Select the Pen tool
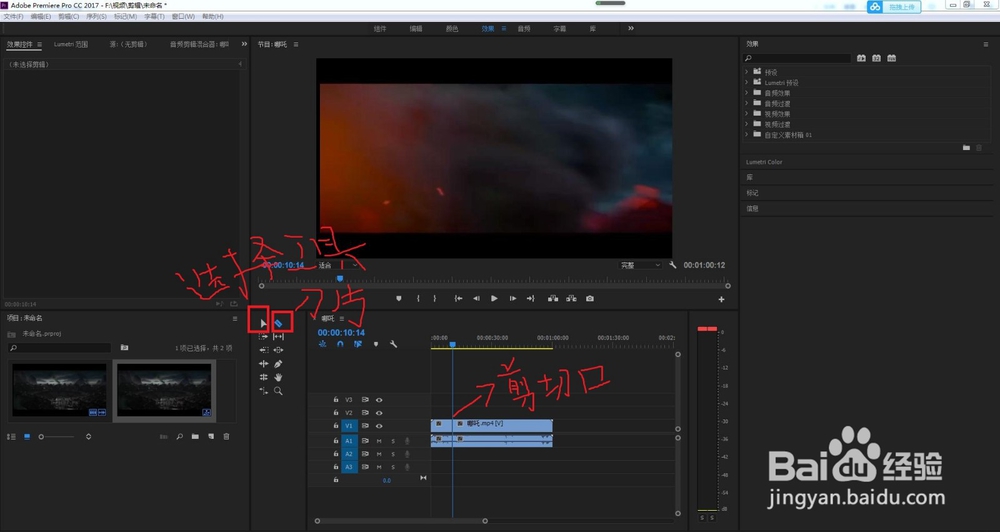Viewport: 1000px width, 532px height. coord(278,364)
